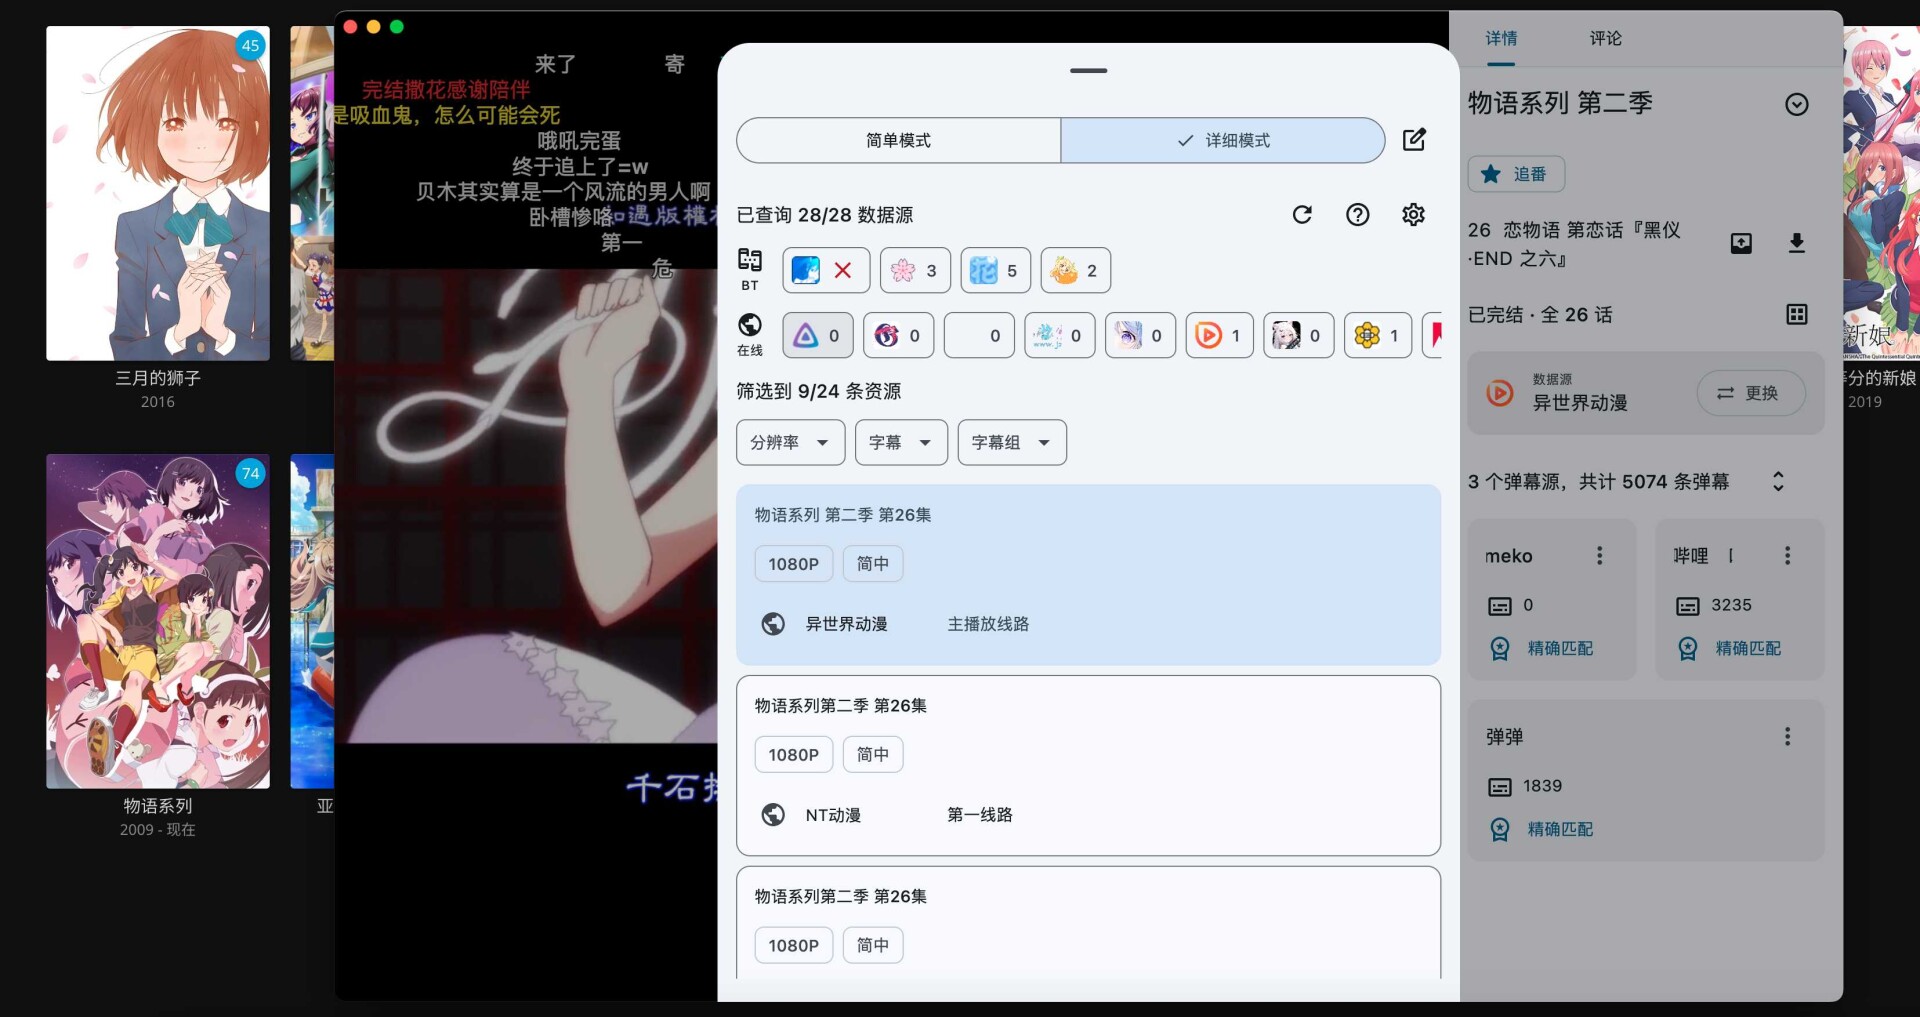Click the 已查询 28/28 数据源 text
The height and width of the screenshot is (1017, 1920).
pos(825,215)
